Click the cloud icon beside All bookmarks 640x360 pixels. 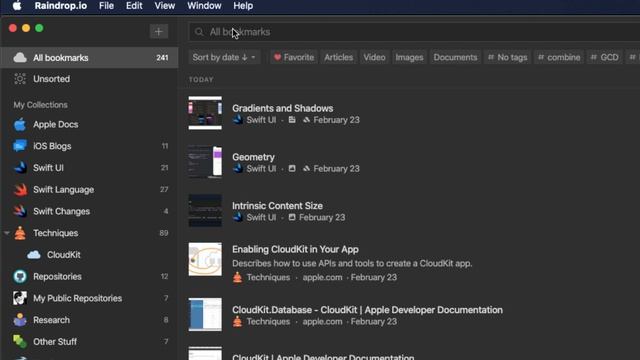coord(20,58)
